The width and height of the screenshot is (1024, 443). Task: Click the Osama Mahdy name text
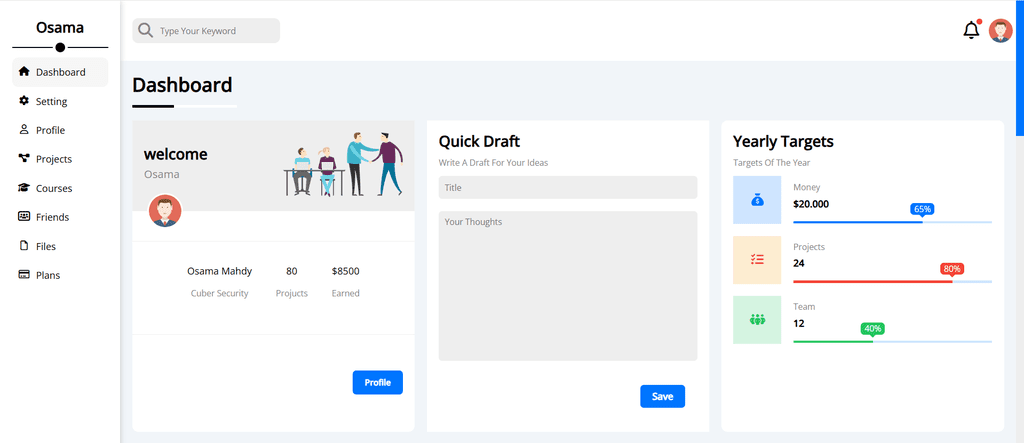219,271
